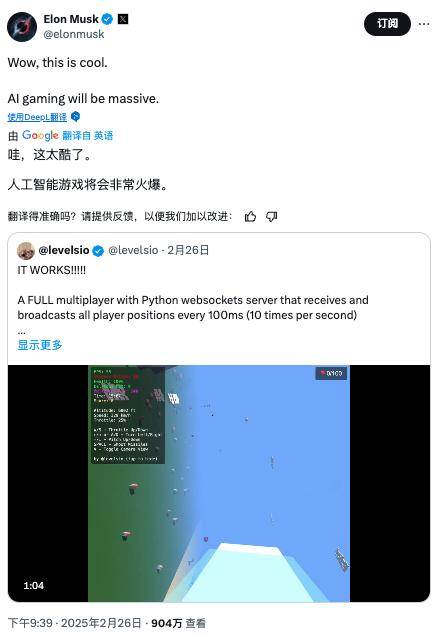This screenshot has height=637, width=440.
Task: Click the verified badge next to @levelsio
Action: (98, 251)
